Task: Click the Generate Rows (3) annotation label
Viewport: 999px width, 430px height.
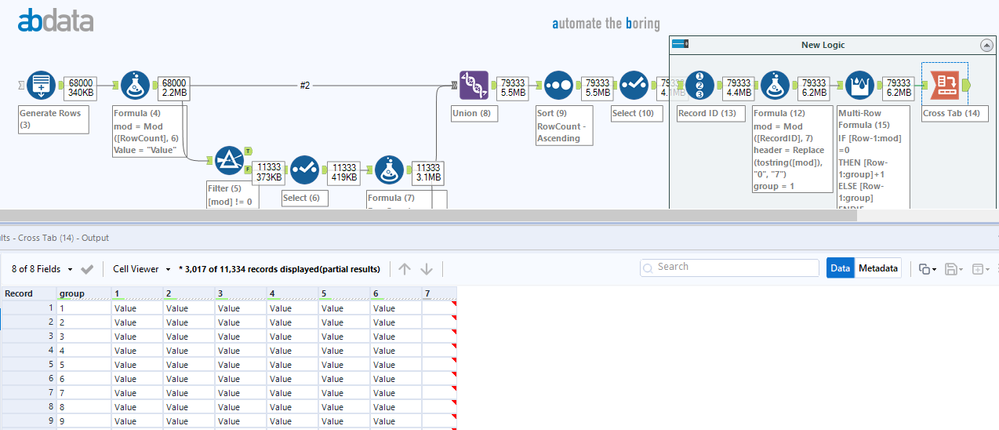Action: pyautogui.click(x=54, y=118)
